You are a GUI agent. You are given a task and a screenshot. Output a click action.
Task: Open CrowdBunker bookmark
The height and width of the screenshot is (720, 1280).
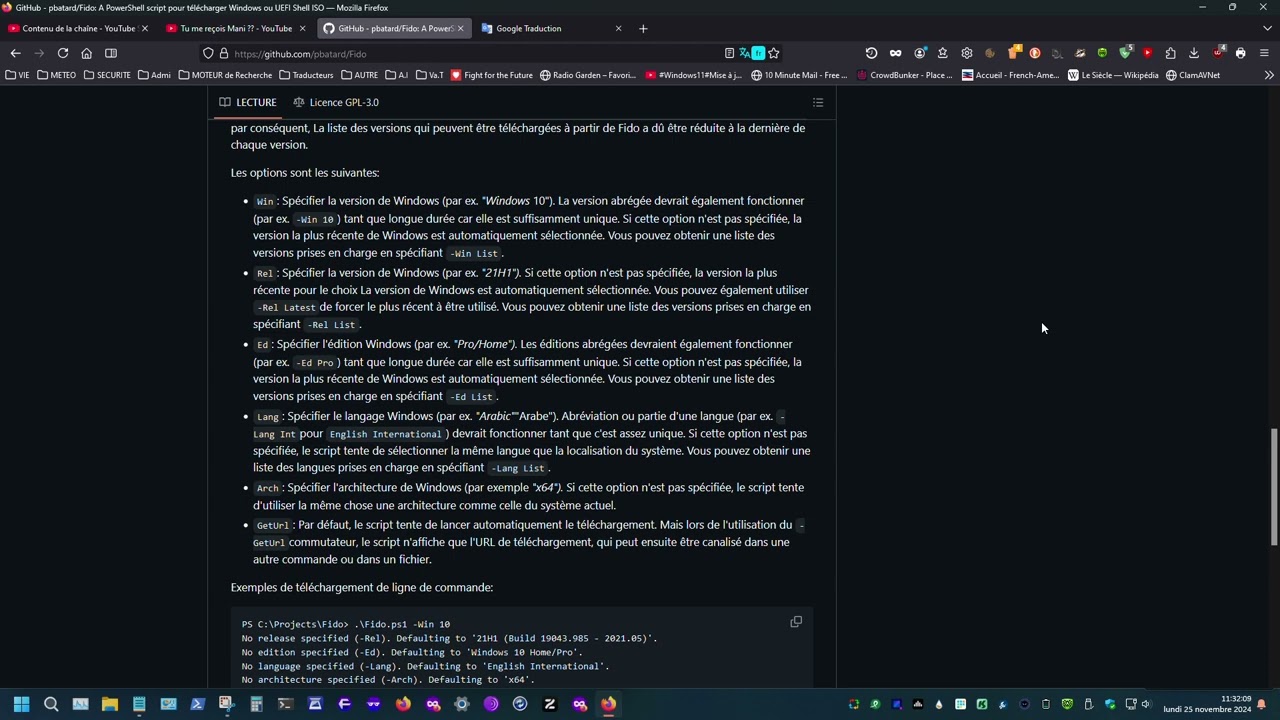click(x=905, y=75)
